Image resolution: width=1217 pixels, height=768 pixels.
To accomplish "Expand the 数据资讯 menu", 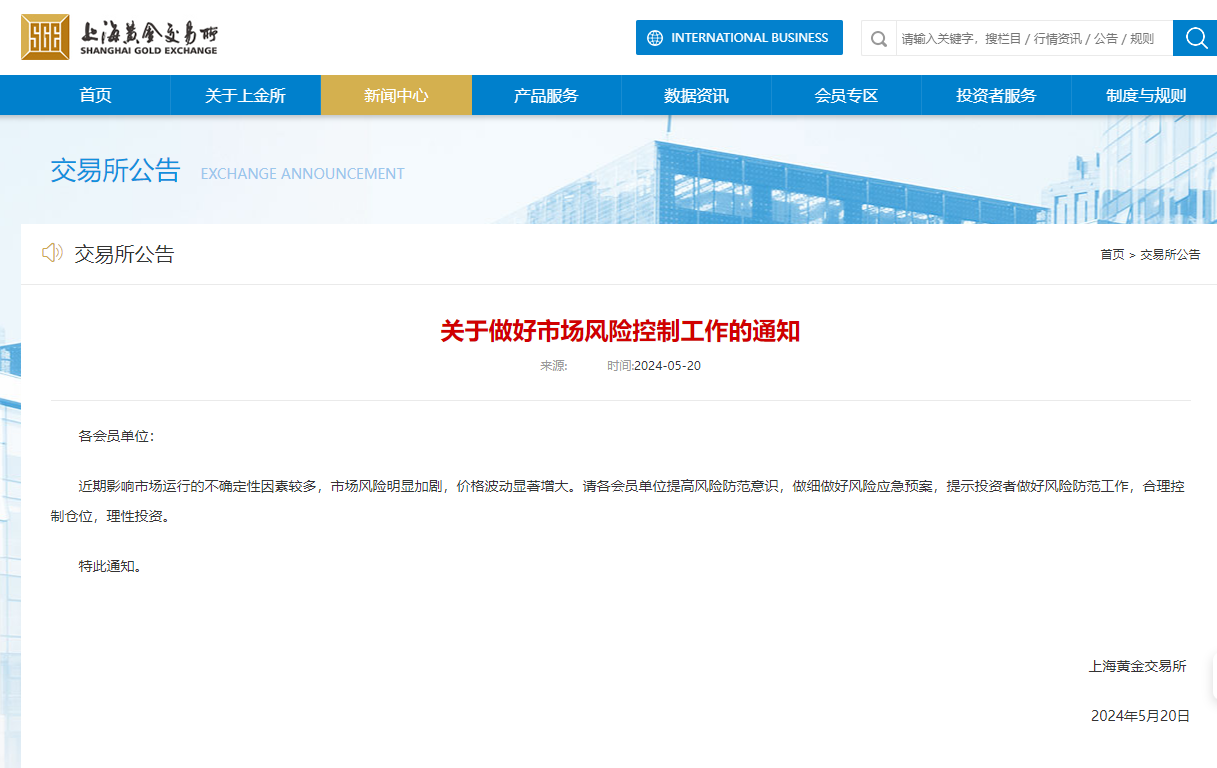I will tap(696, 96).
